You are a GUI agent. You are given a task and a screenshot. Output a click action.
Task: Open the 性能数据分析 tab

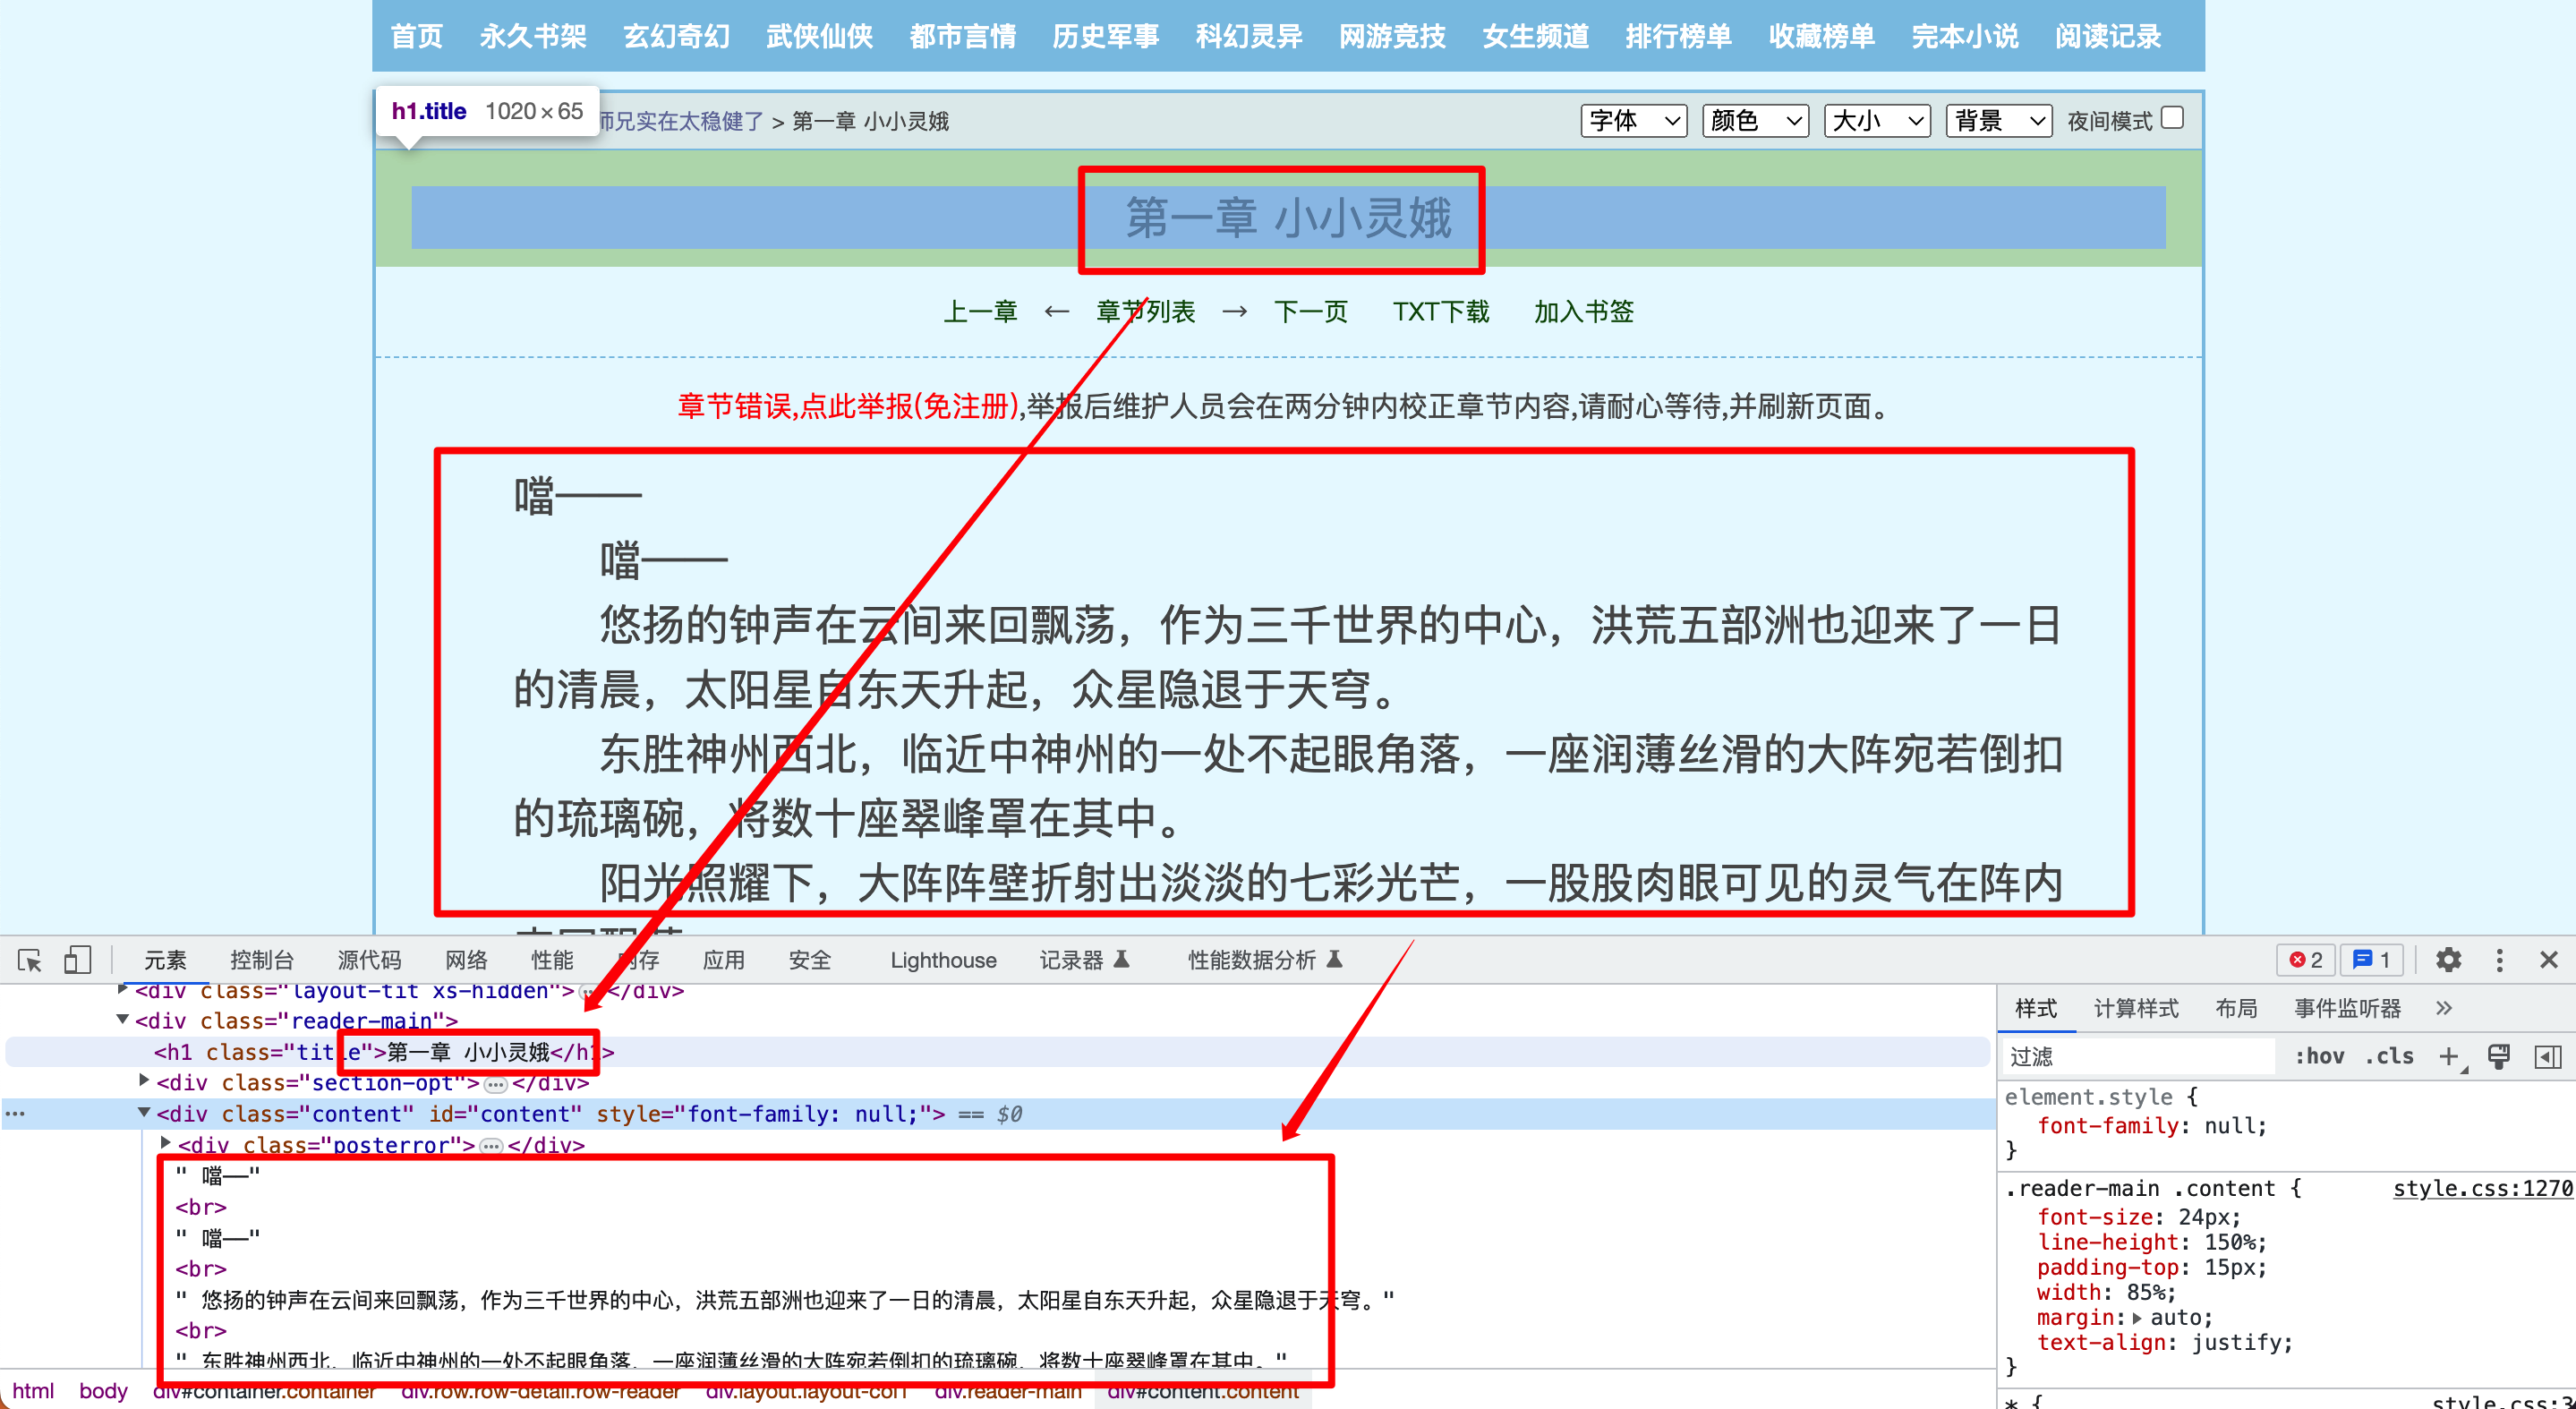pyautogui.click(x=1264, y=960)
